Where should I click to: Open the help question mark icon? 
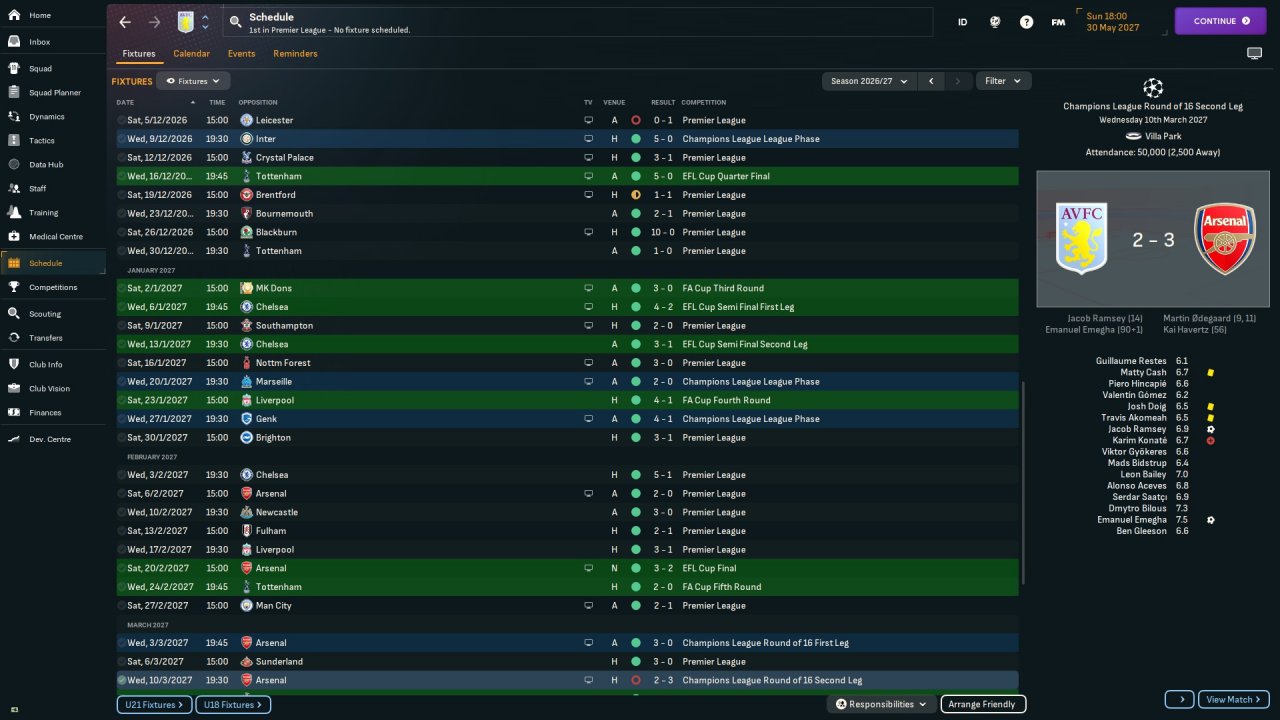(x=1026, y=22)
